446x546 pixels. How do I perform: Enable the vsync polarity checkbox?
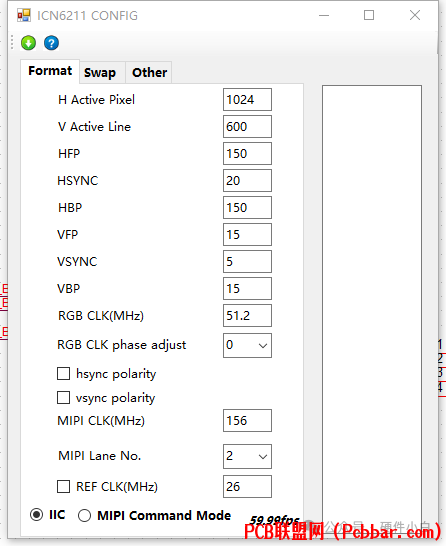pos(63,398)
